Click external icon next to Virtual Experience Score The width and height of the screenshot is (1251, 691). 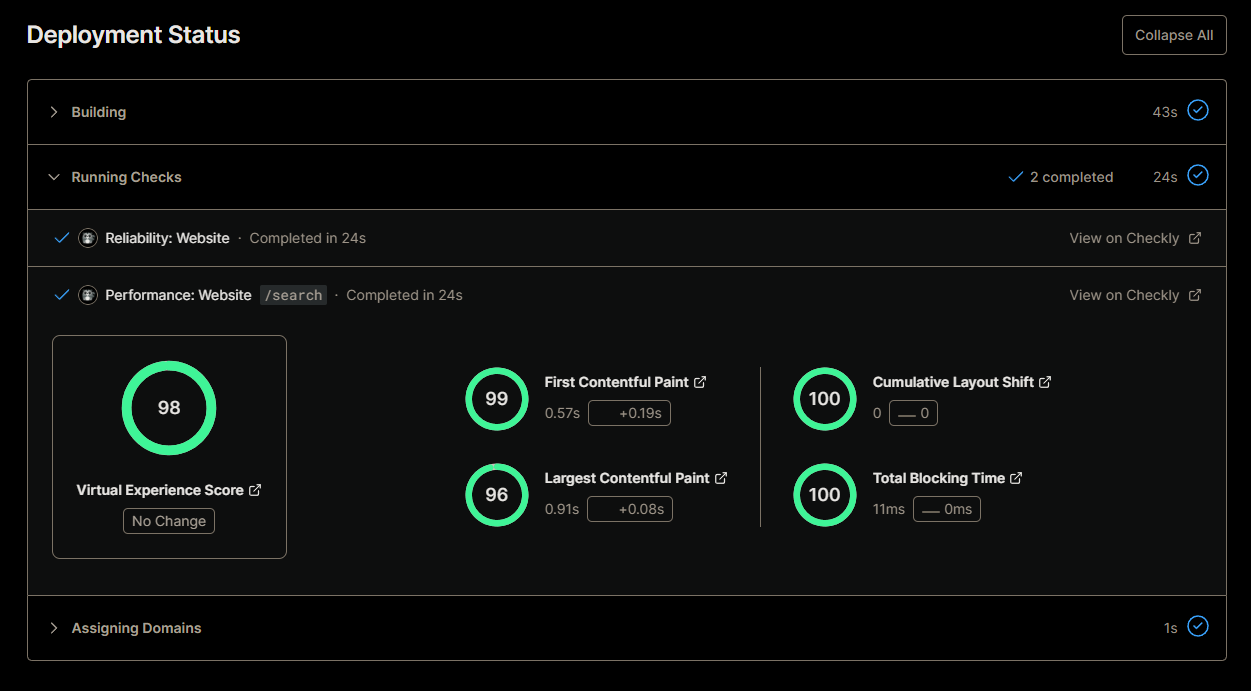coord(255,490)
